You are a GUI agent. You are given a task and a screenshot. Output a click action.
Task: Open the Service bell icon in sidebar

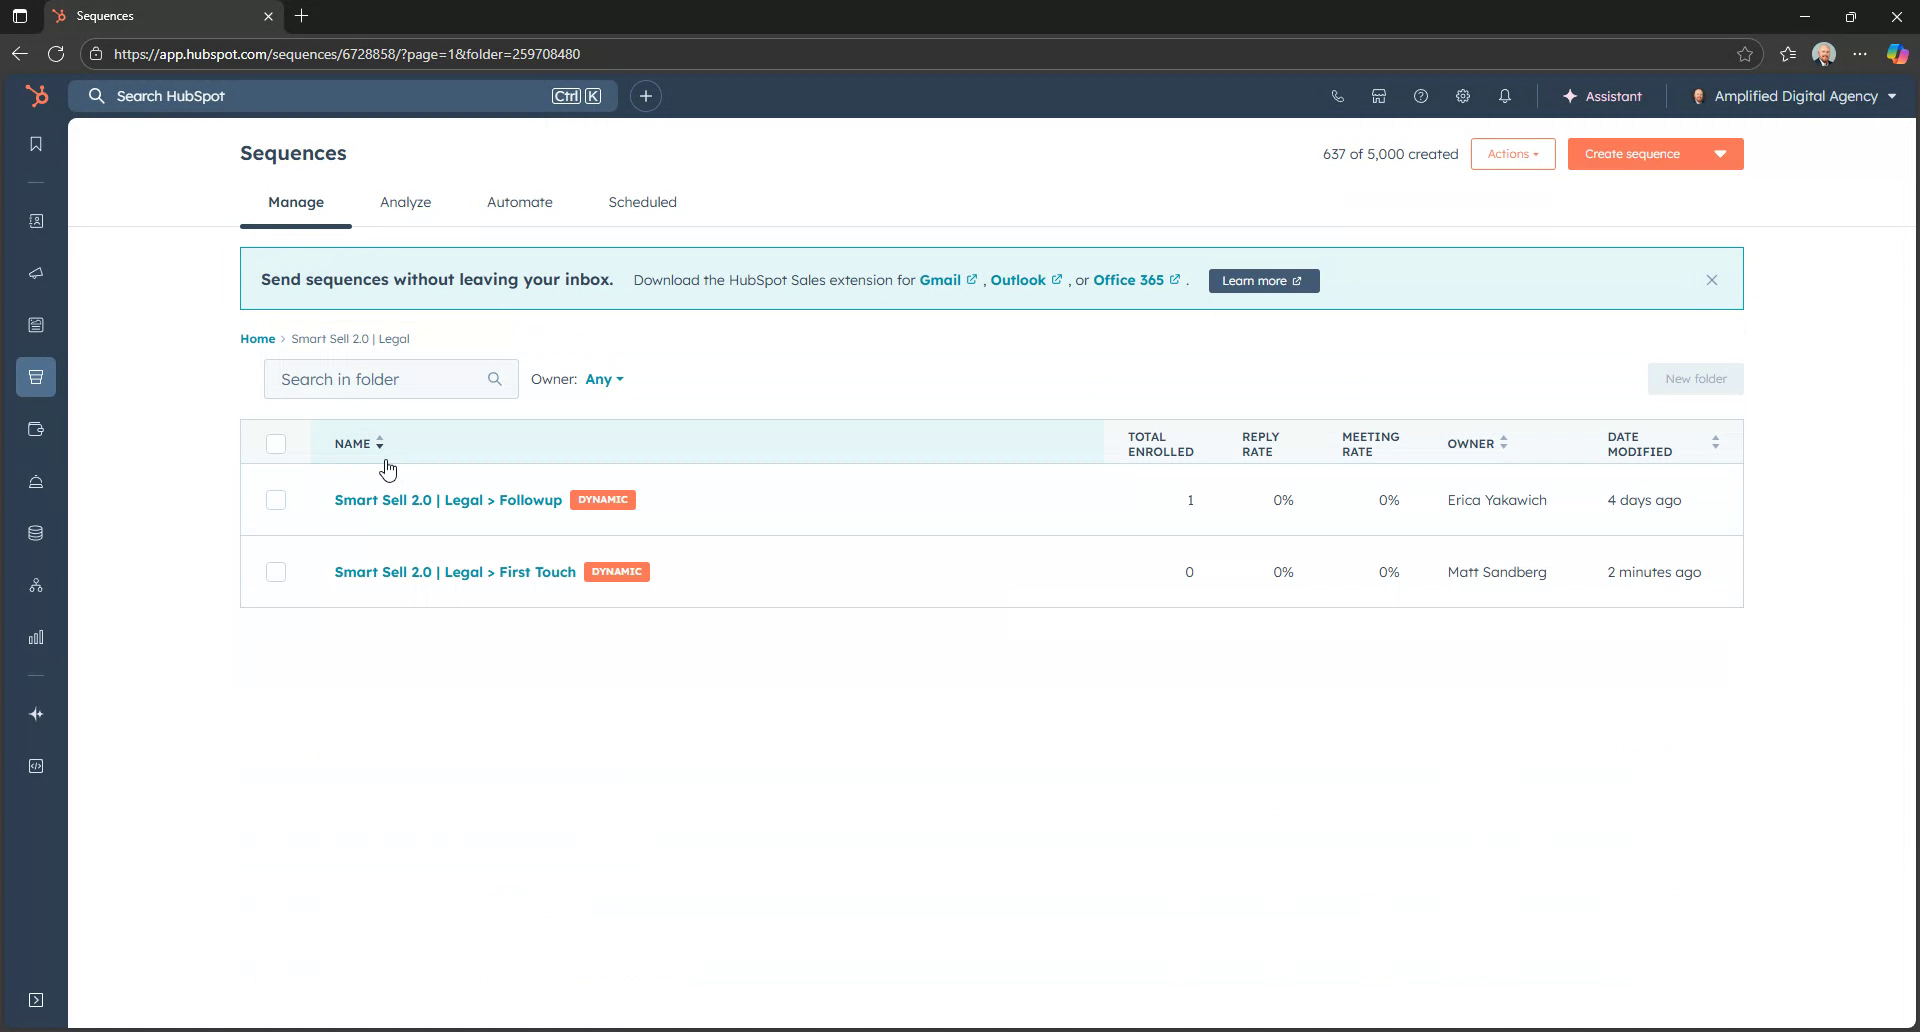pyautogui.click(x=36, y=481)
